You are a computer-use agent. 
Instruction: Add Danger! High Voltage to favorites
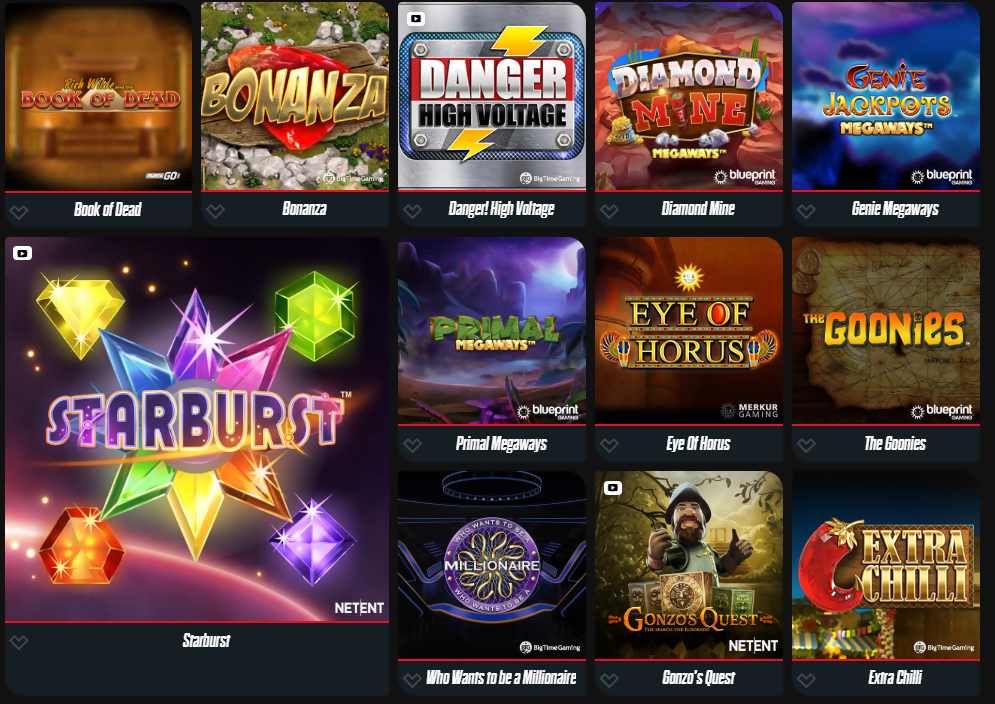point(412,211)
